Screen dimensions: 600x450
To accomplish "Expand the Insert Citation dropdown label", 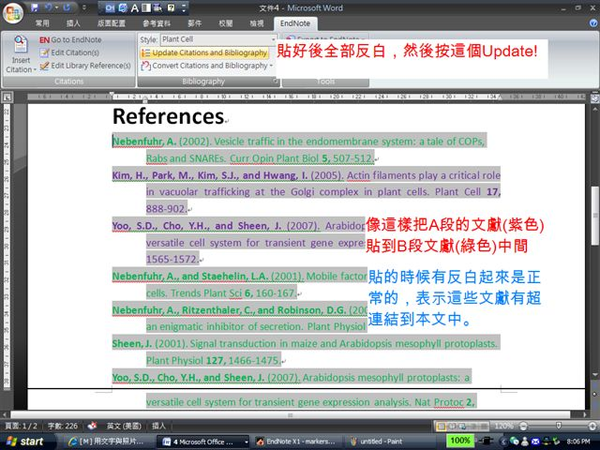I will click(x=21, y=65).
